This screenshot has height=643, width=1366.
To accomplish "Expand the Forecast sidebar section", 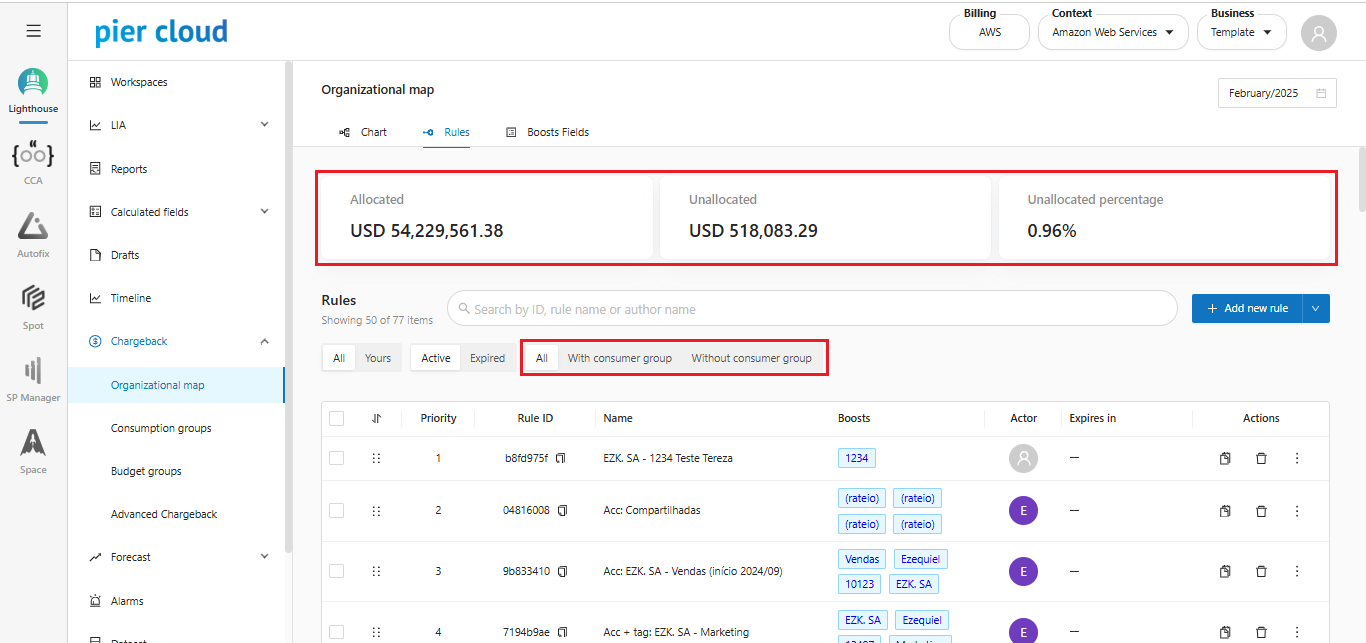I will 264,557.
